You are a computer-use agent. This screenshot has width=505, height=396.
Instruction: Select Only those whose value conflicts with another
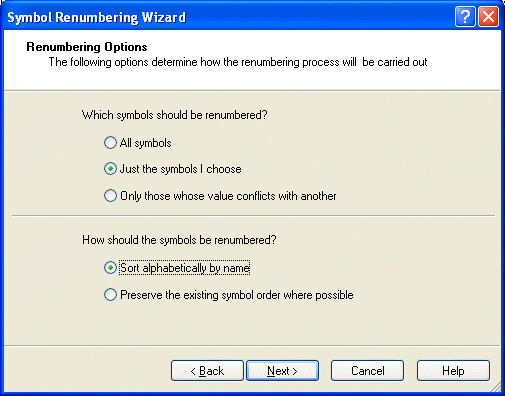(x=220, y=196)
